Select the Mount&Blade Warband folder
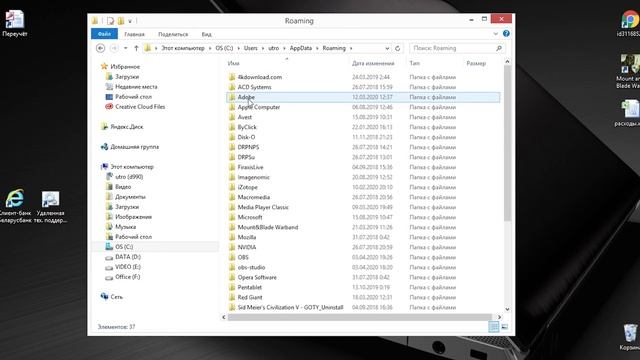The width and height of the screenshot is (640, 360). pos(268,227)
